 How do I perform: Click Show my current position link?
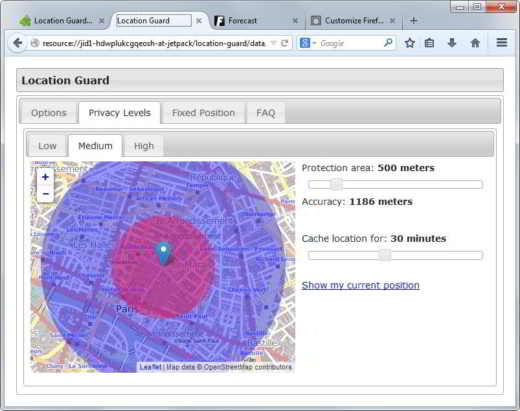[360, 285]
